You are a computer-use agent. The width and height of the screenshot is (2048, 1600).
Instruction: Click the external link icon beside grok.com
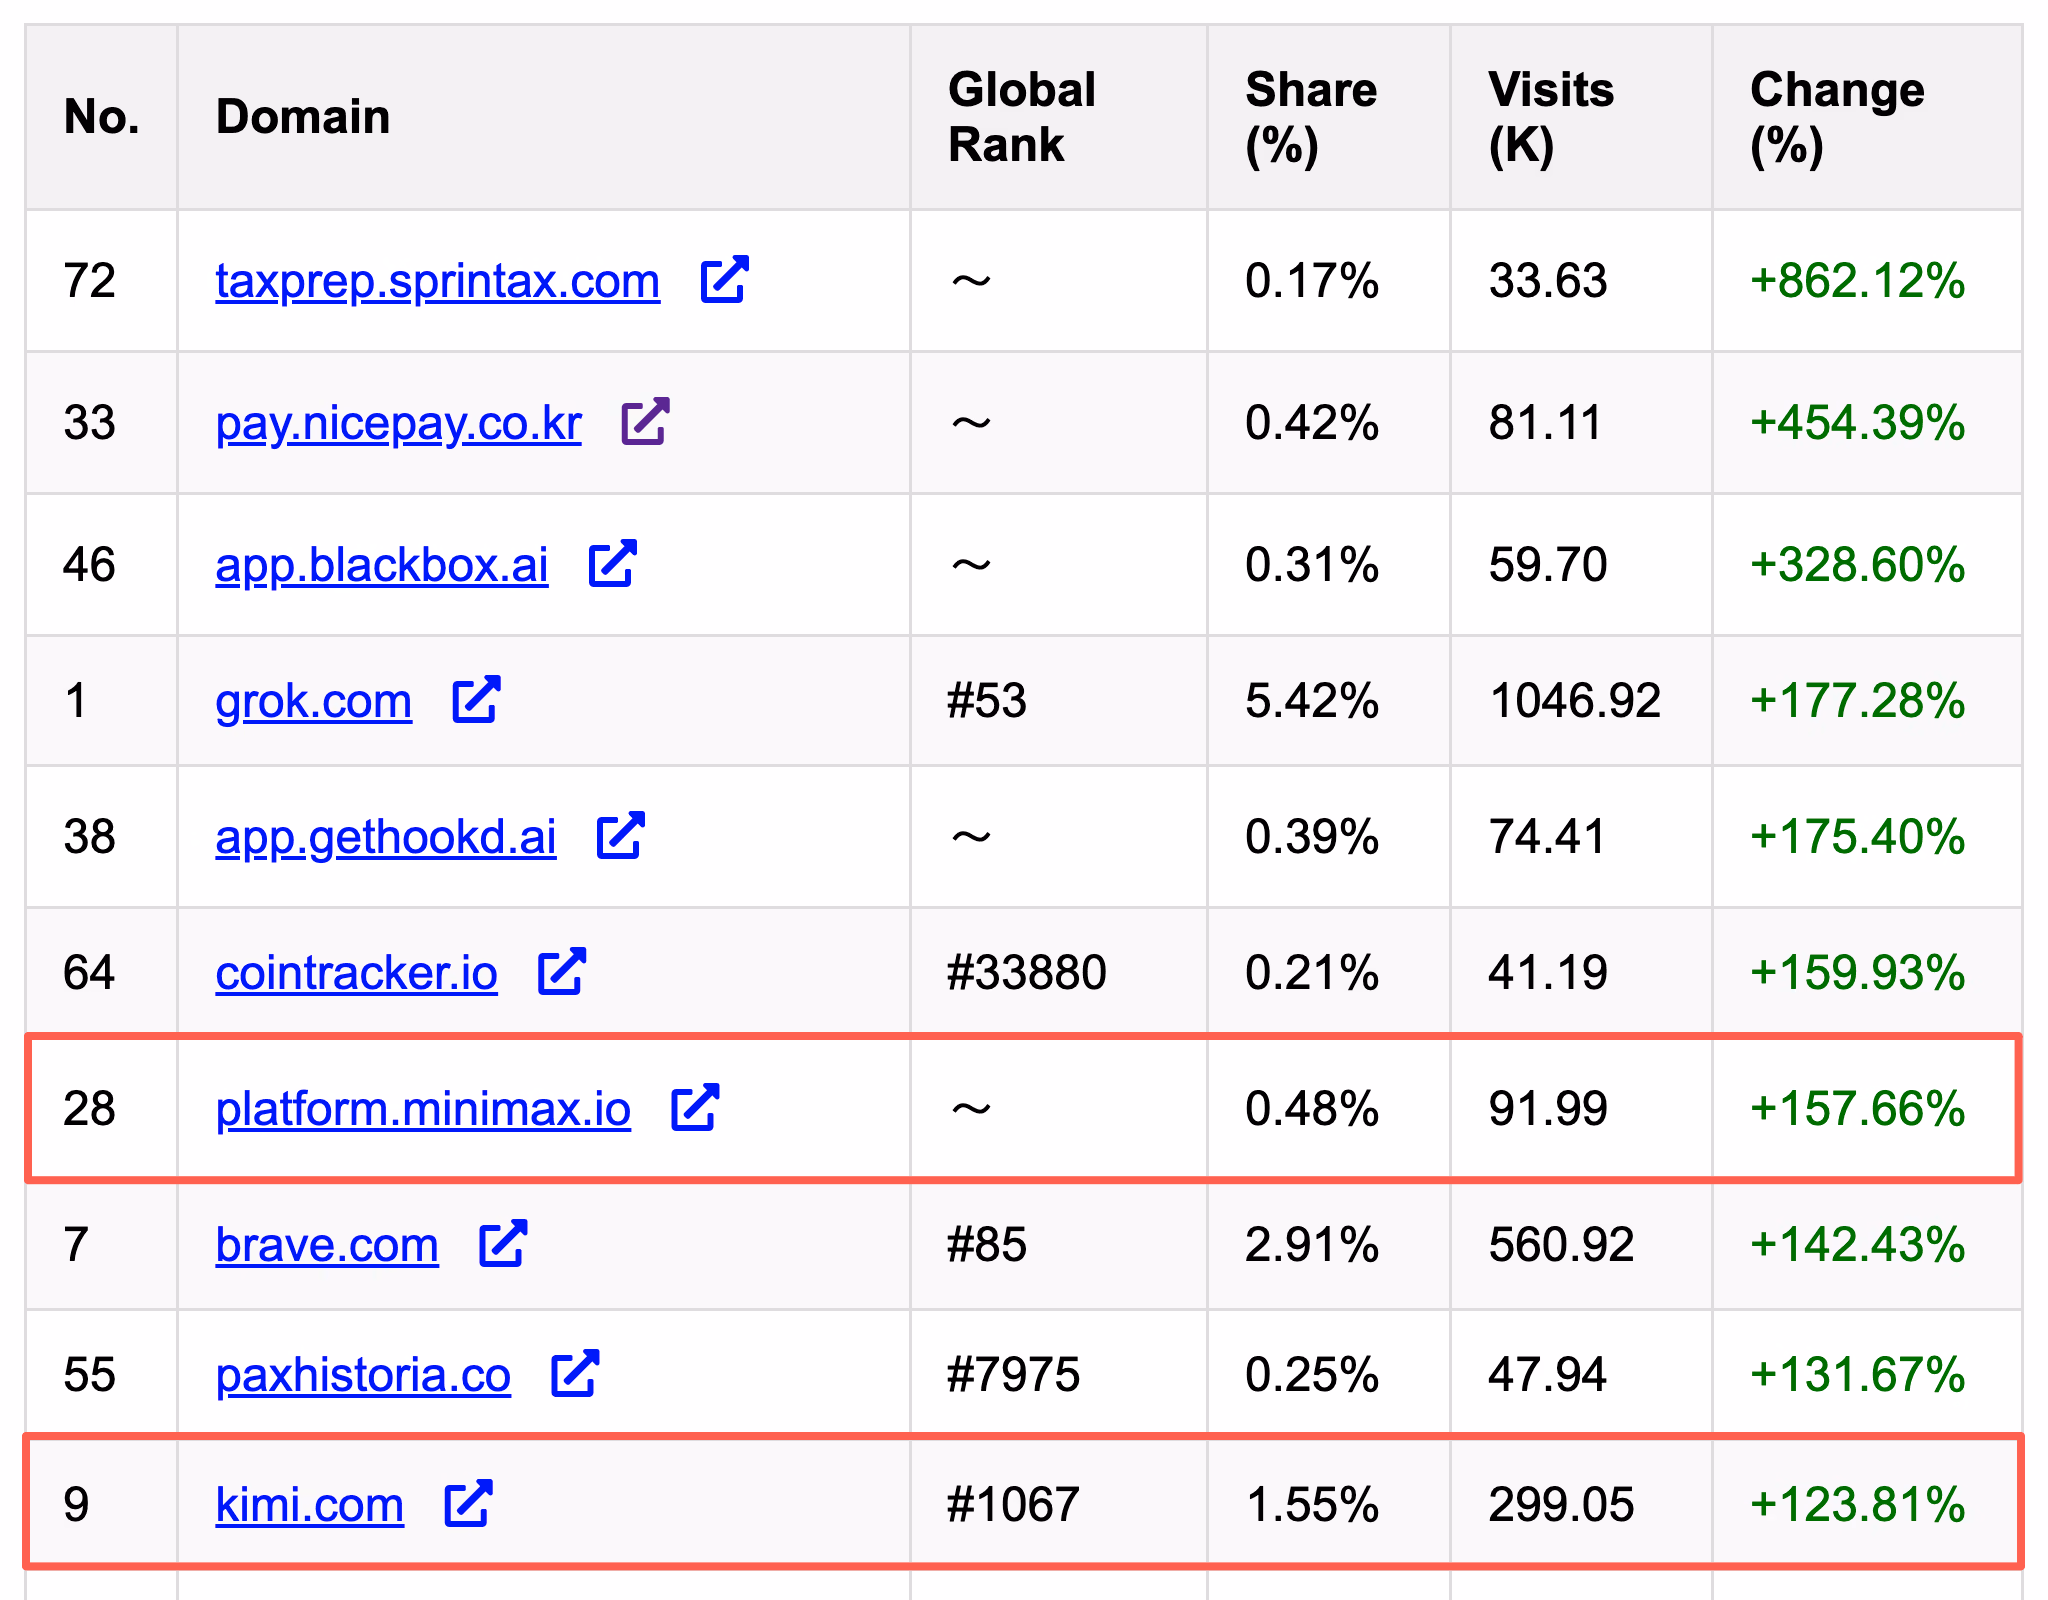click(476, 700)
